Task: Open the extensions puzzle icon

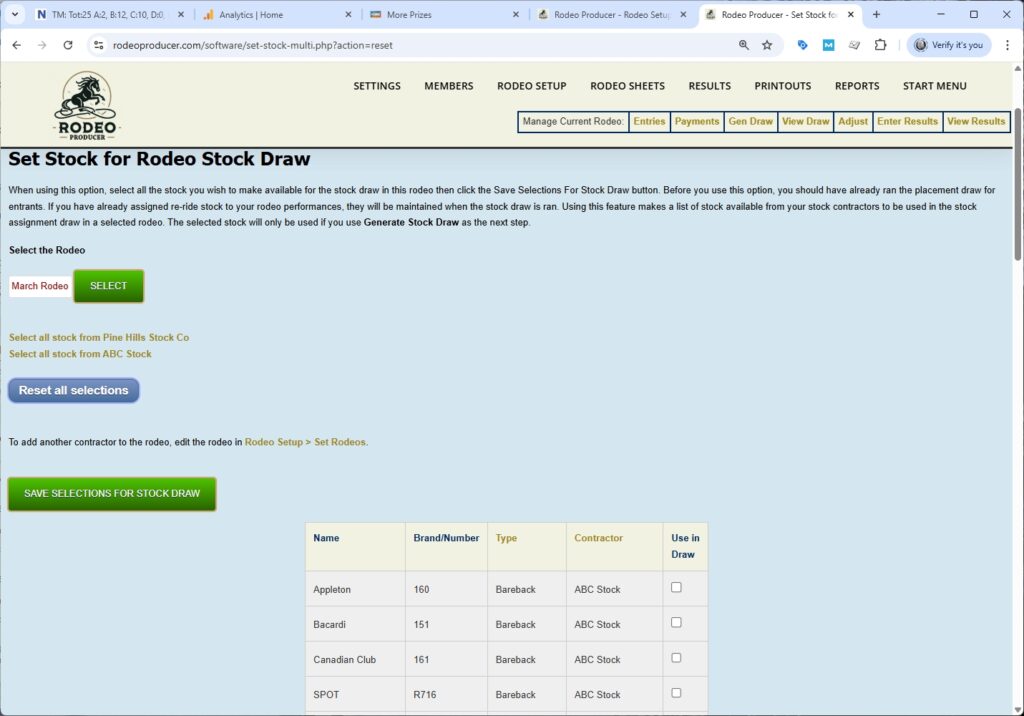Action: [880, 45]
